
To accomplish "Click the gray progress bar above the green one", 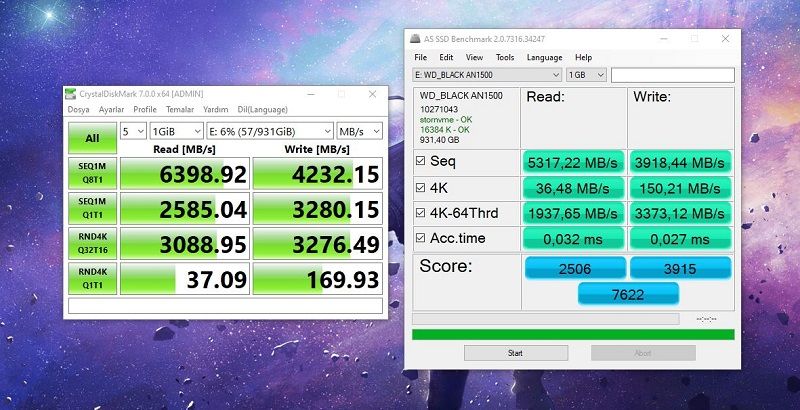I will (545, 319).
